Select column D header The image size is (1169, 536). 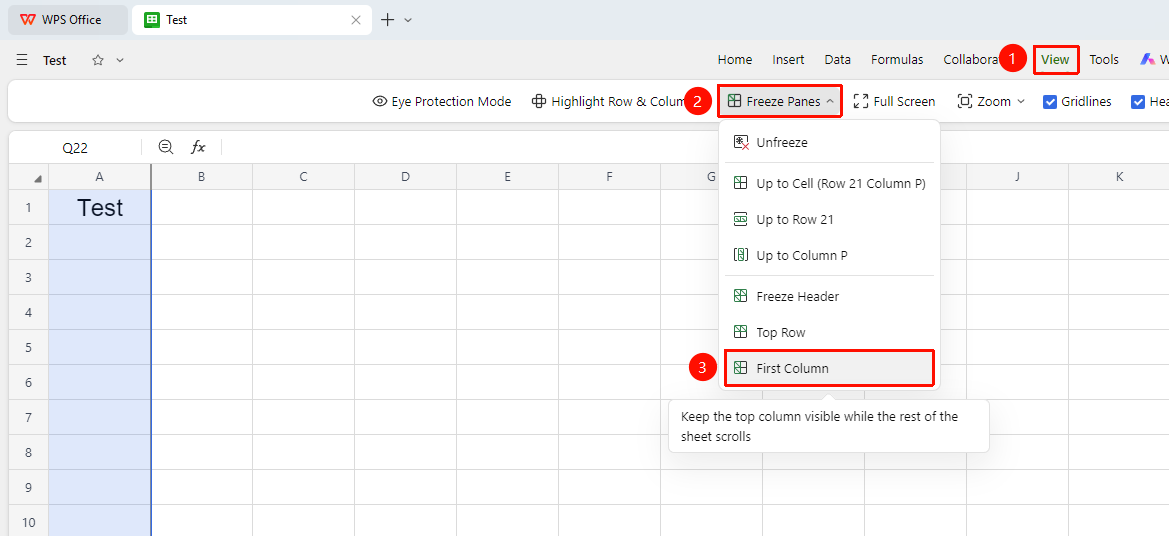[406, 177]
